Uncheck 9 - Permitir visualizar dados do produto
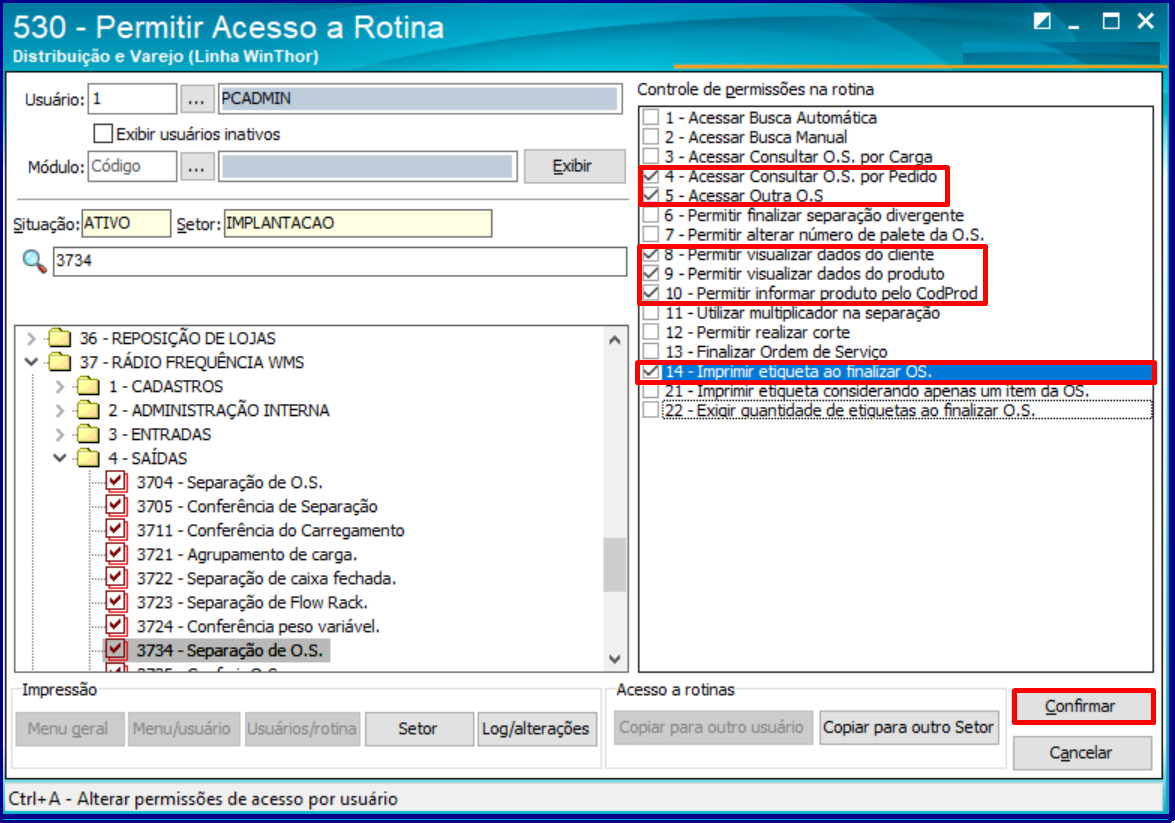Screen dimensions: 1175x823 (651, 274)
